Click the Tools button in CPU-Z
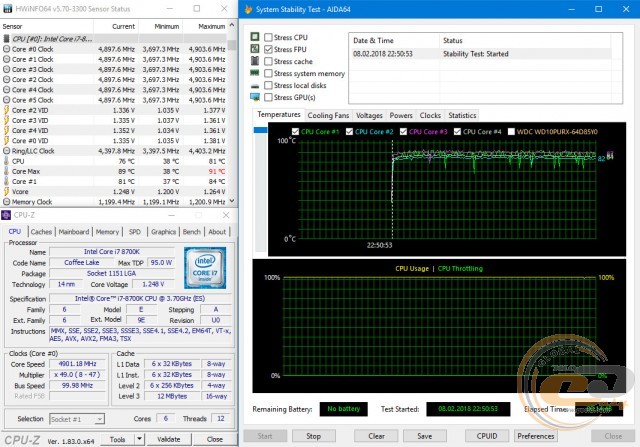The width and height of the screenshot is (640, 447). [x=118, y=439]
